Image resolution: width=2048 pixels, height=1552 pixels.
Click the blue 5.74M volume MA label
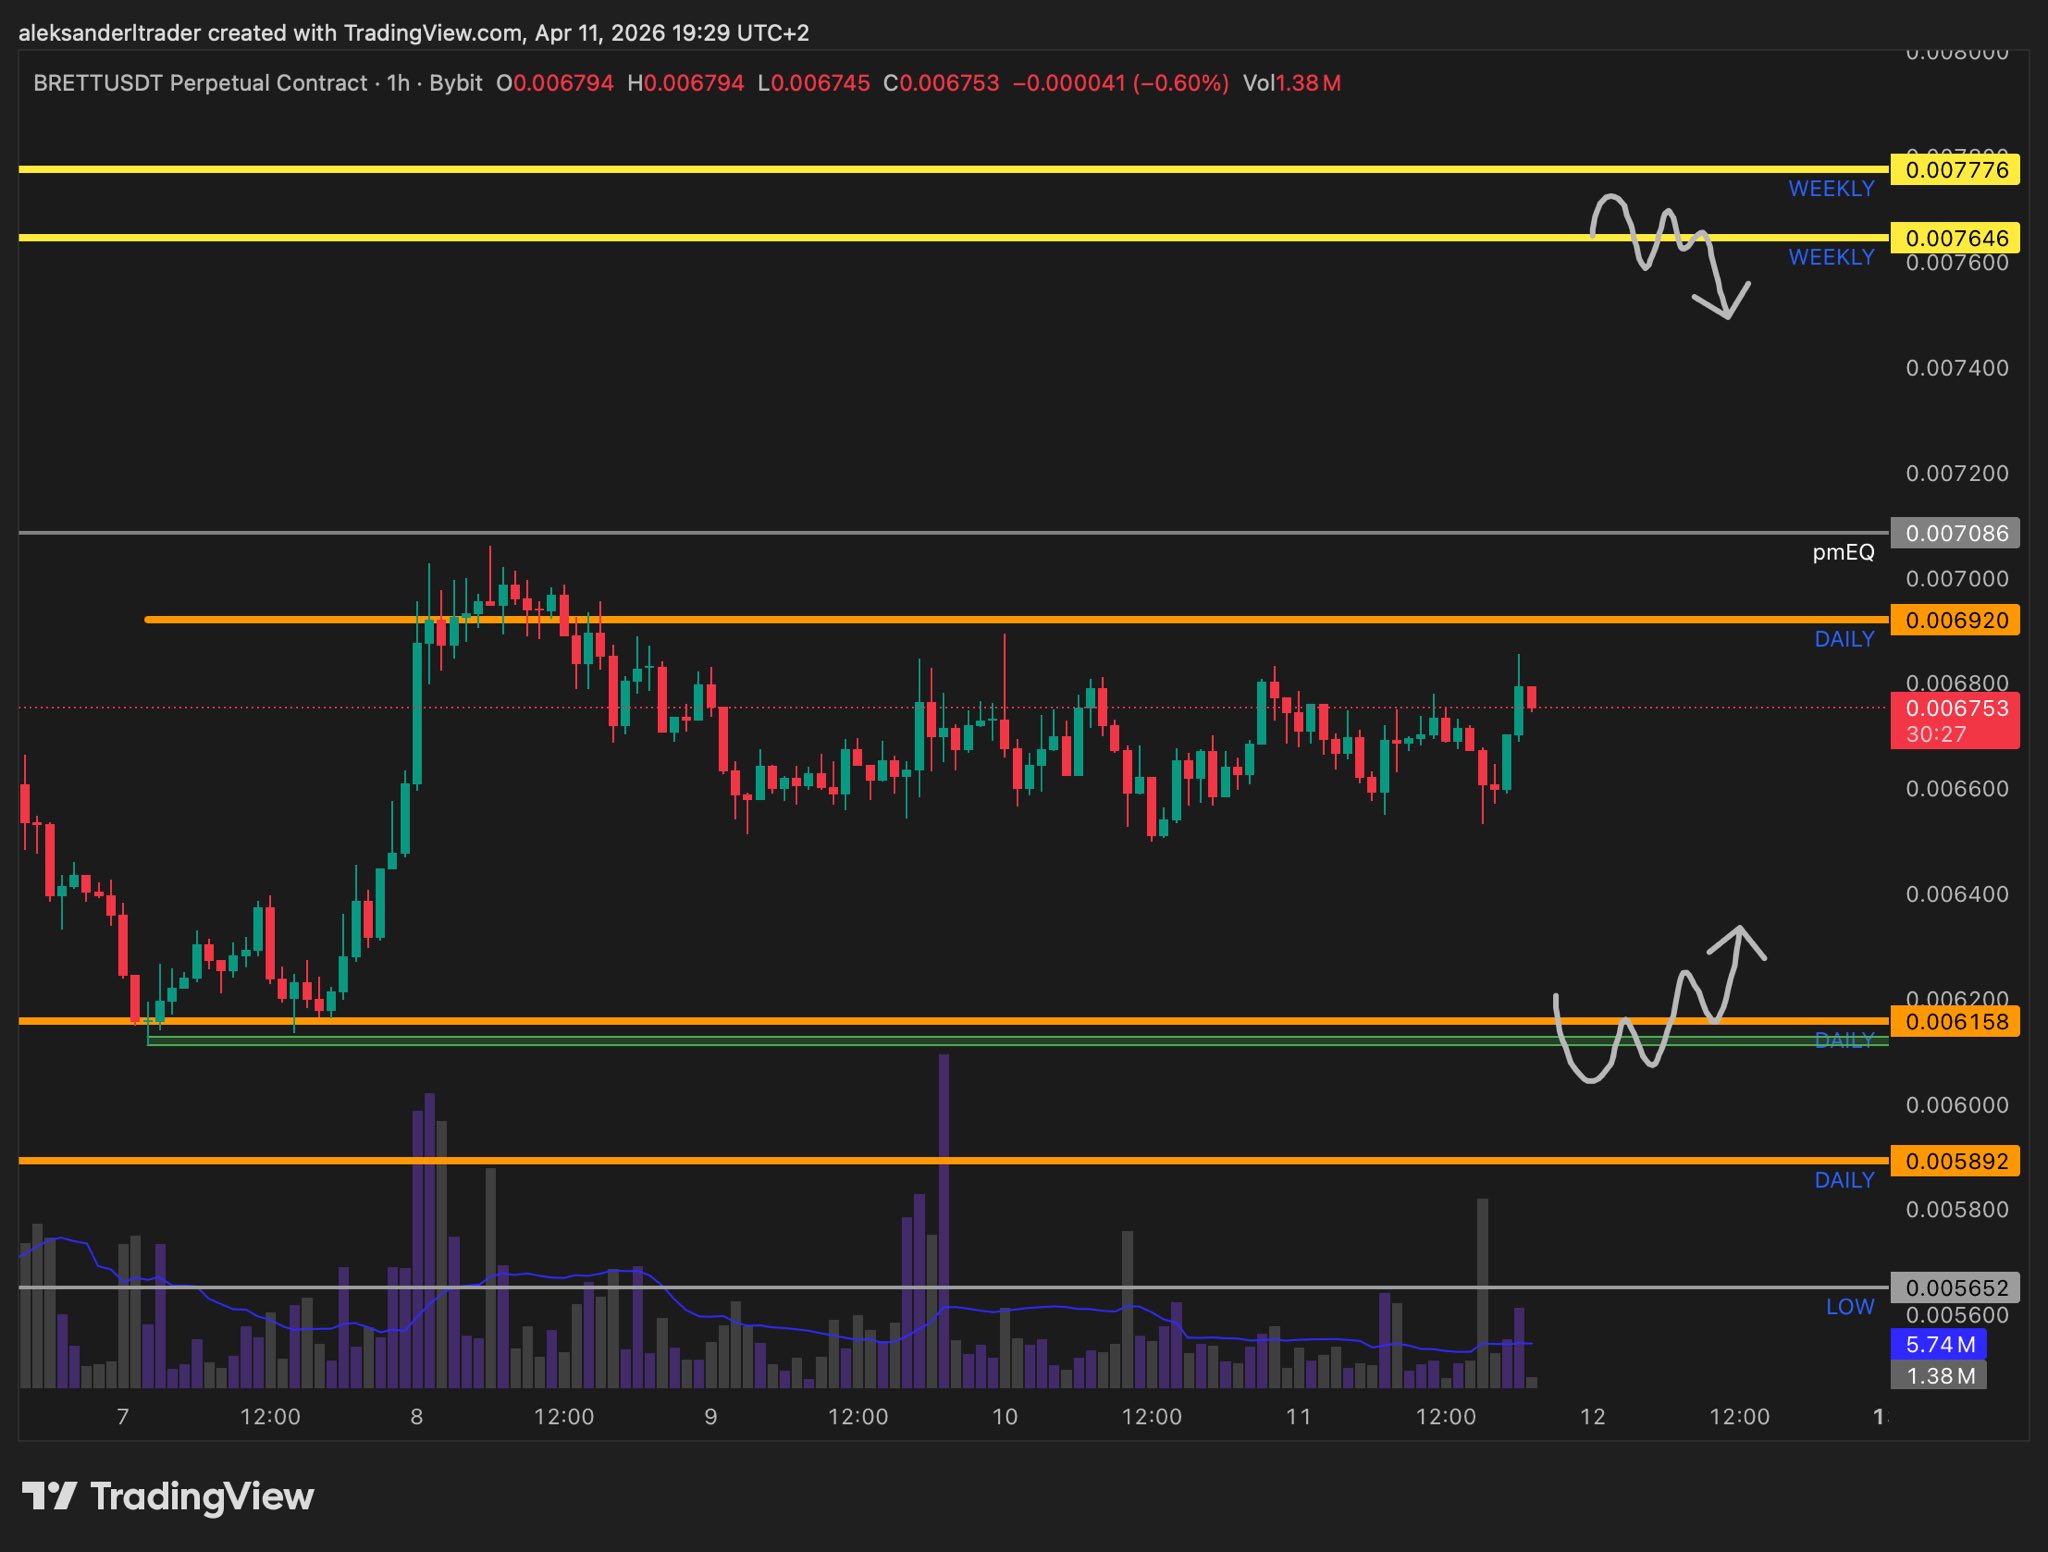tap(1938, 1344)
